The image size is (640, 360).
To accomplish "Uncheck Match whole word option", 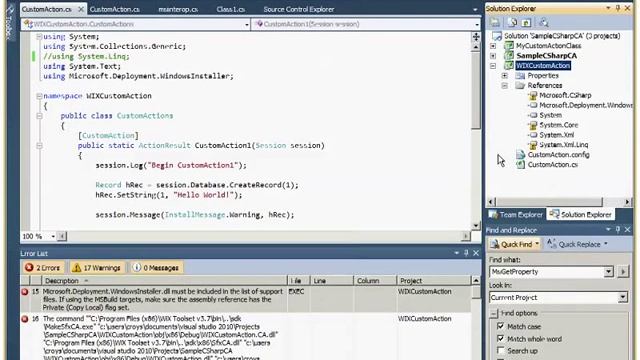I will tap(500, 338).
